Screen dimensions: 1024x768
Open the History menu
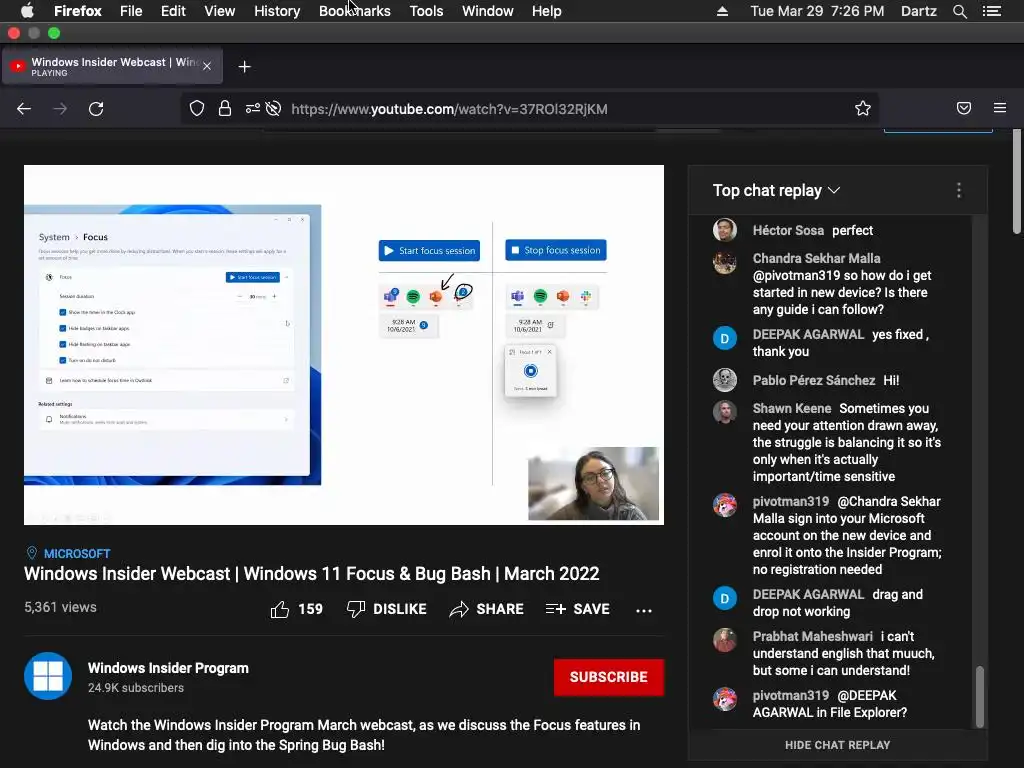[x=277, y=11]
